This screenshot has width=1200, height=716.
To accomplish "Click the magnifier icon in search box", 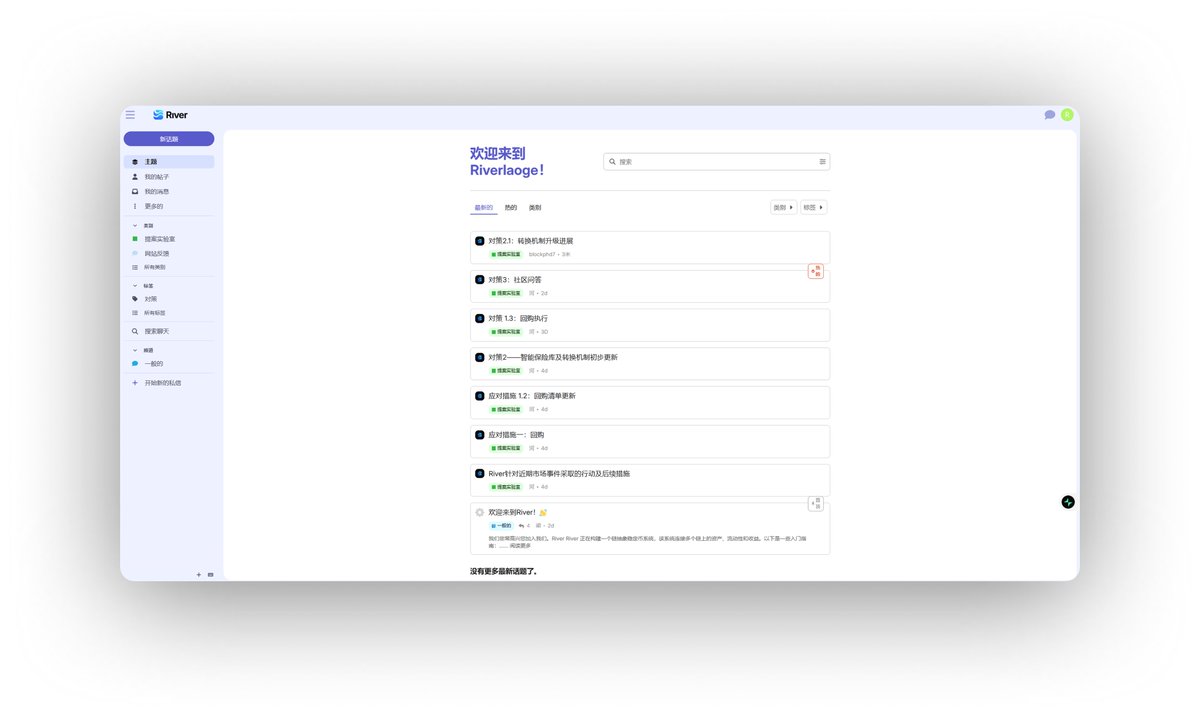I will click(x=612, y=161).
